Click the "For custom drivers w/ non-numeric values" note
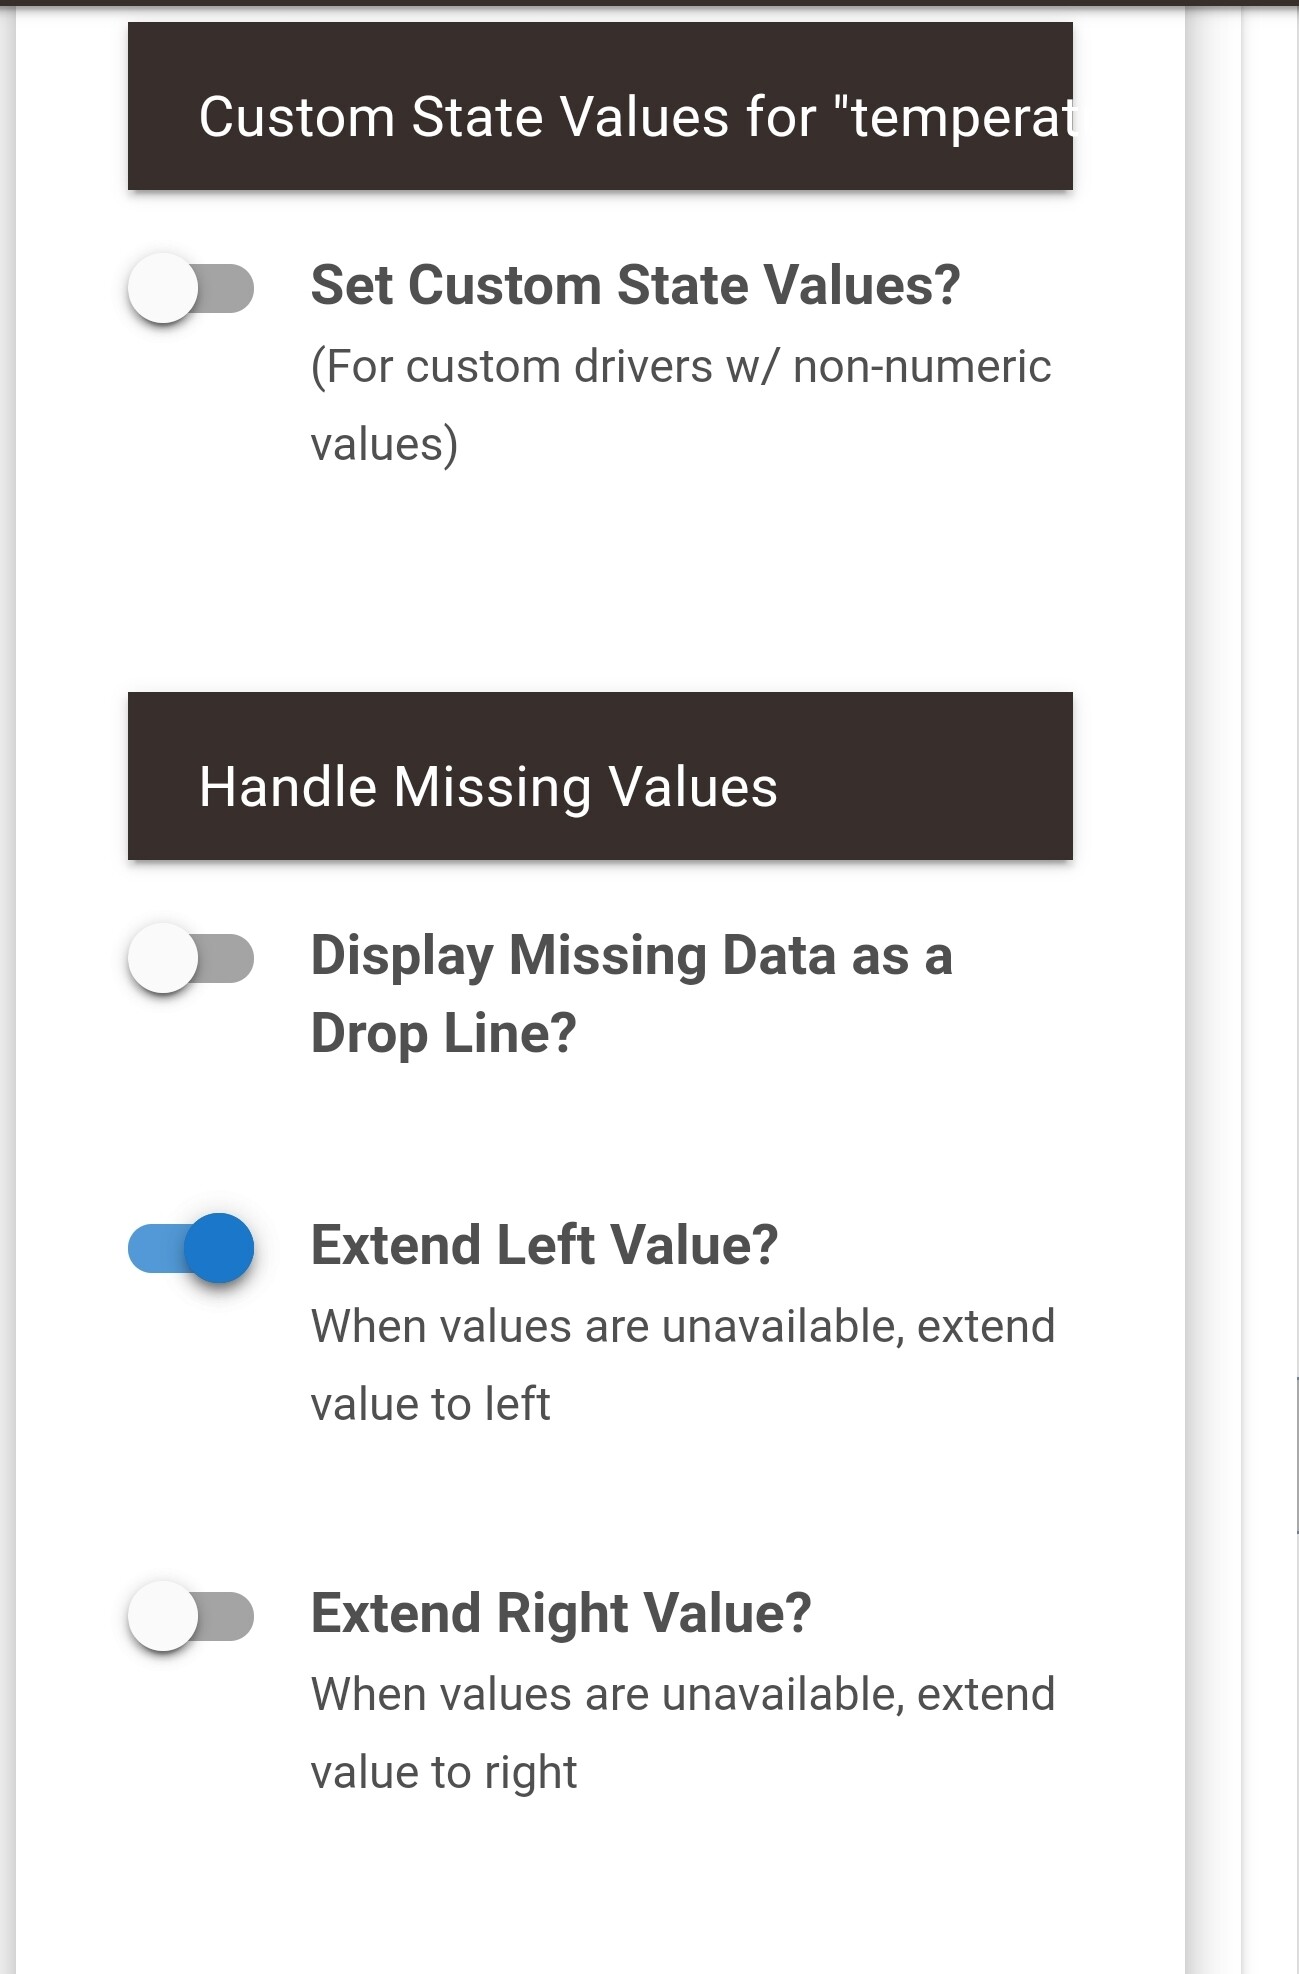 (x=680, y=405)
